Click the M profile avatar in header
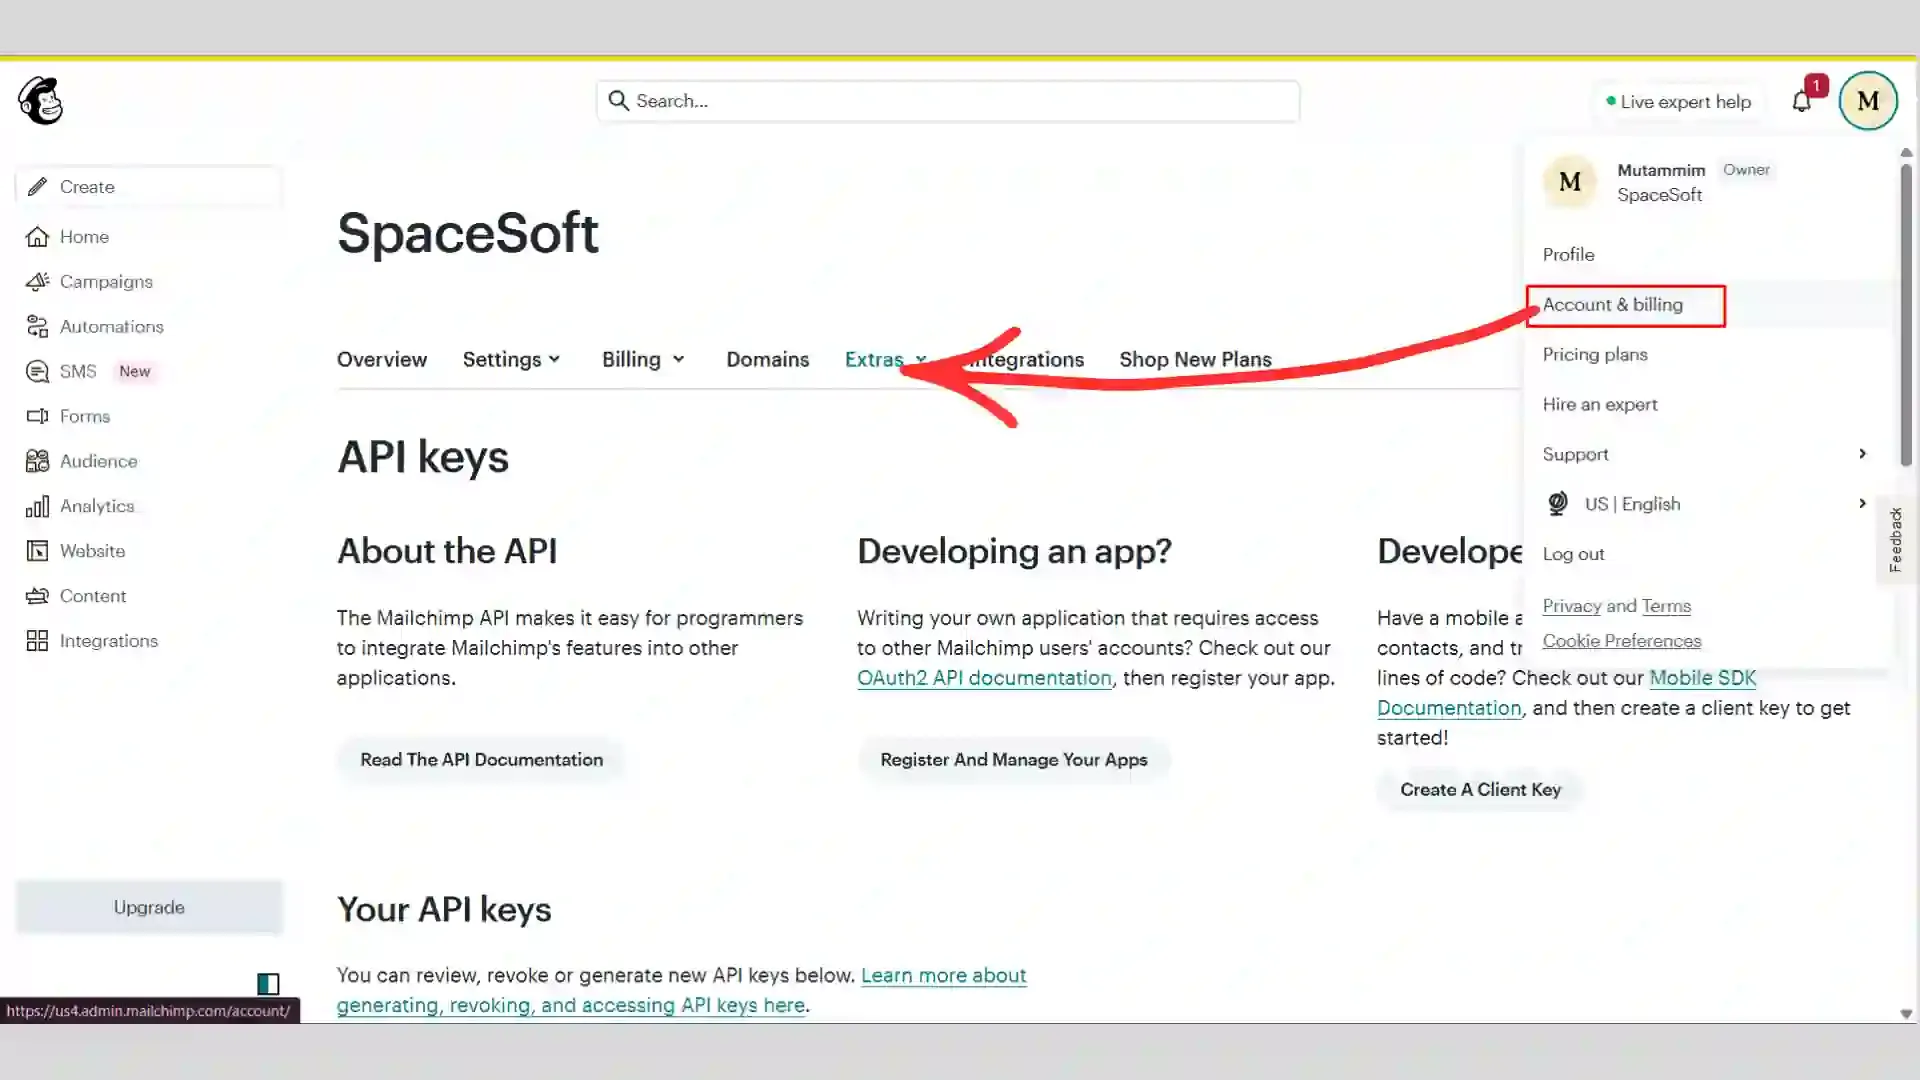This screenshot has width=1920, height=1080. click(x=1867, y=101)
